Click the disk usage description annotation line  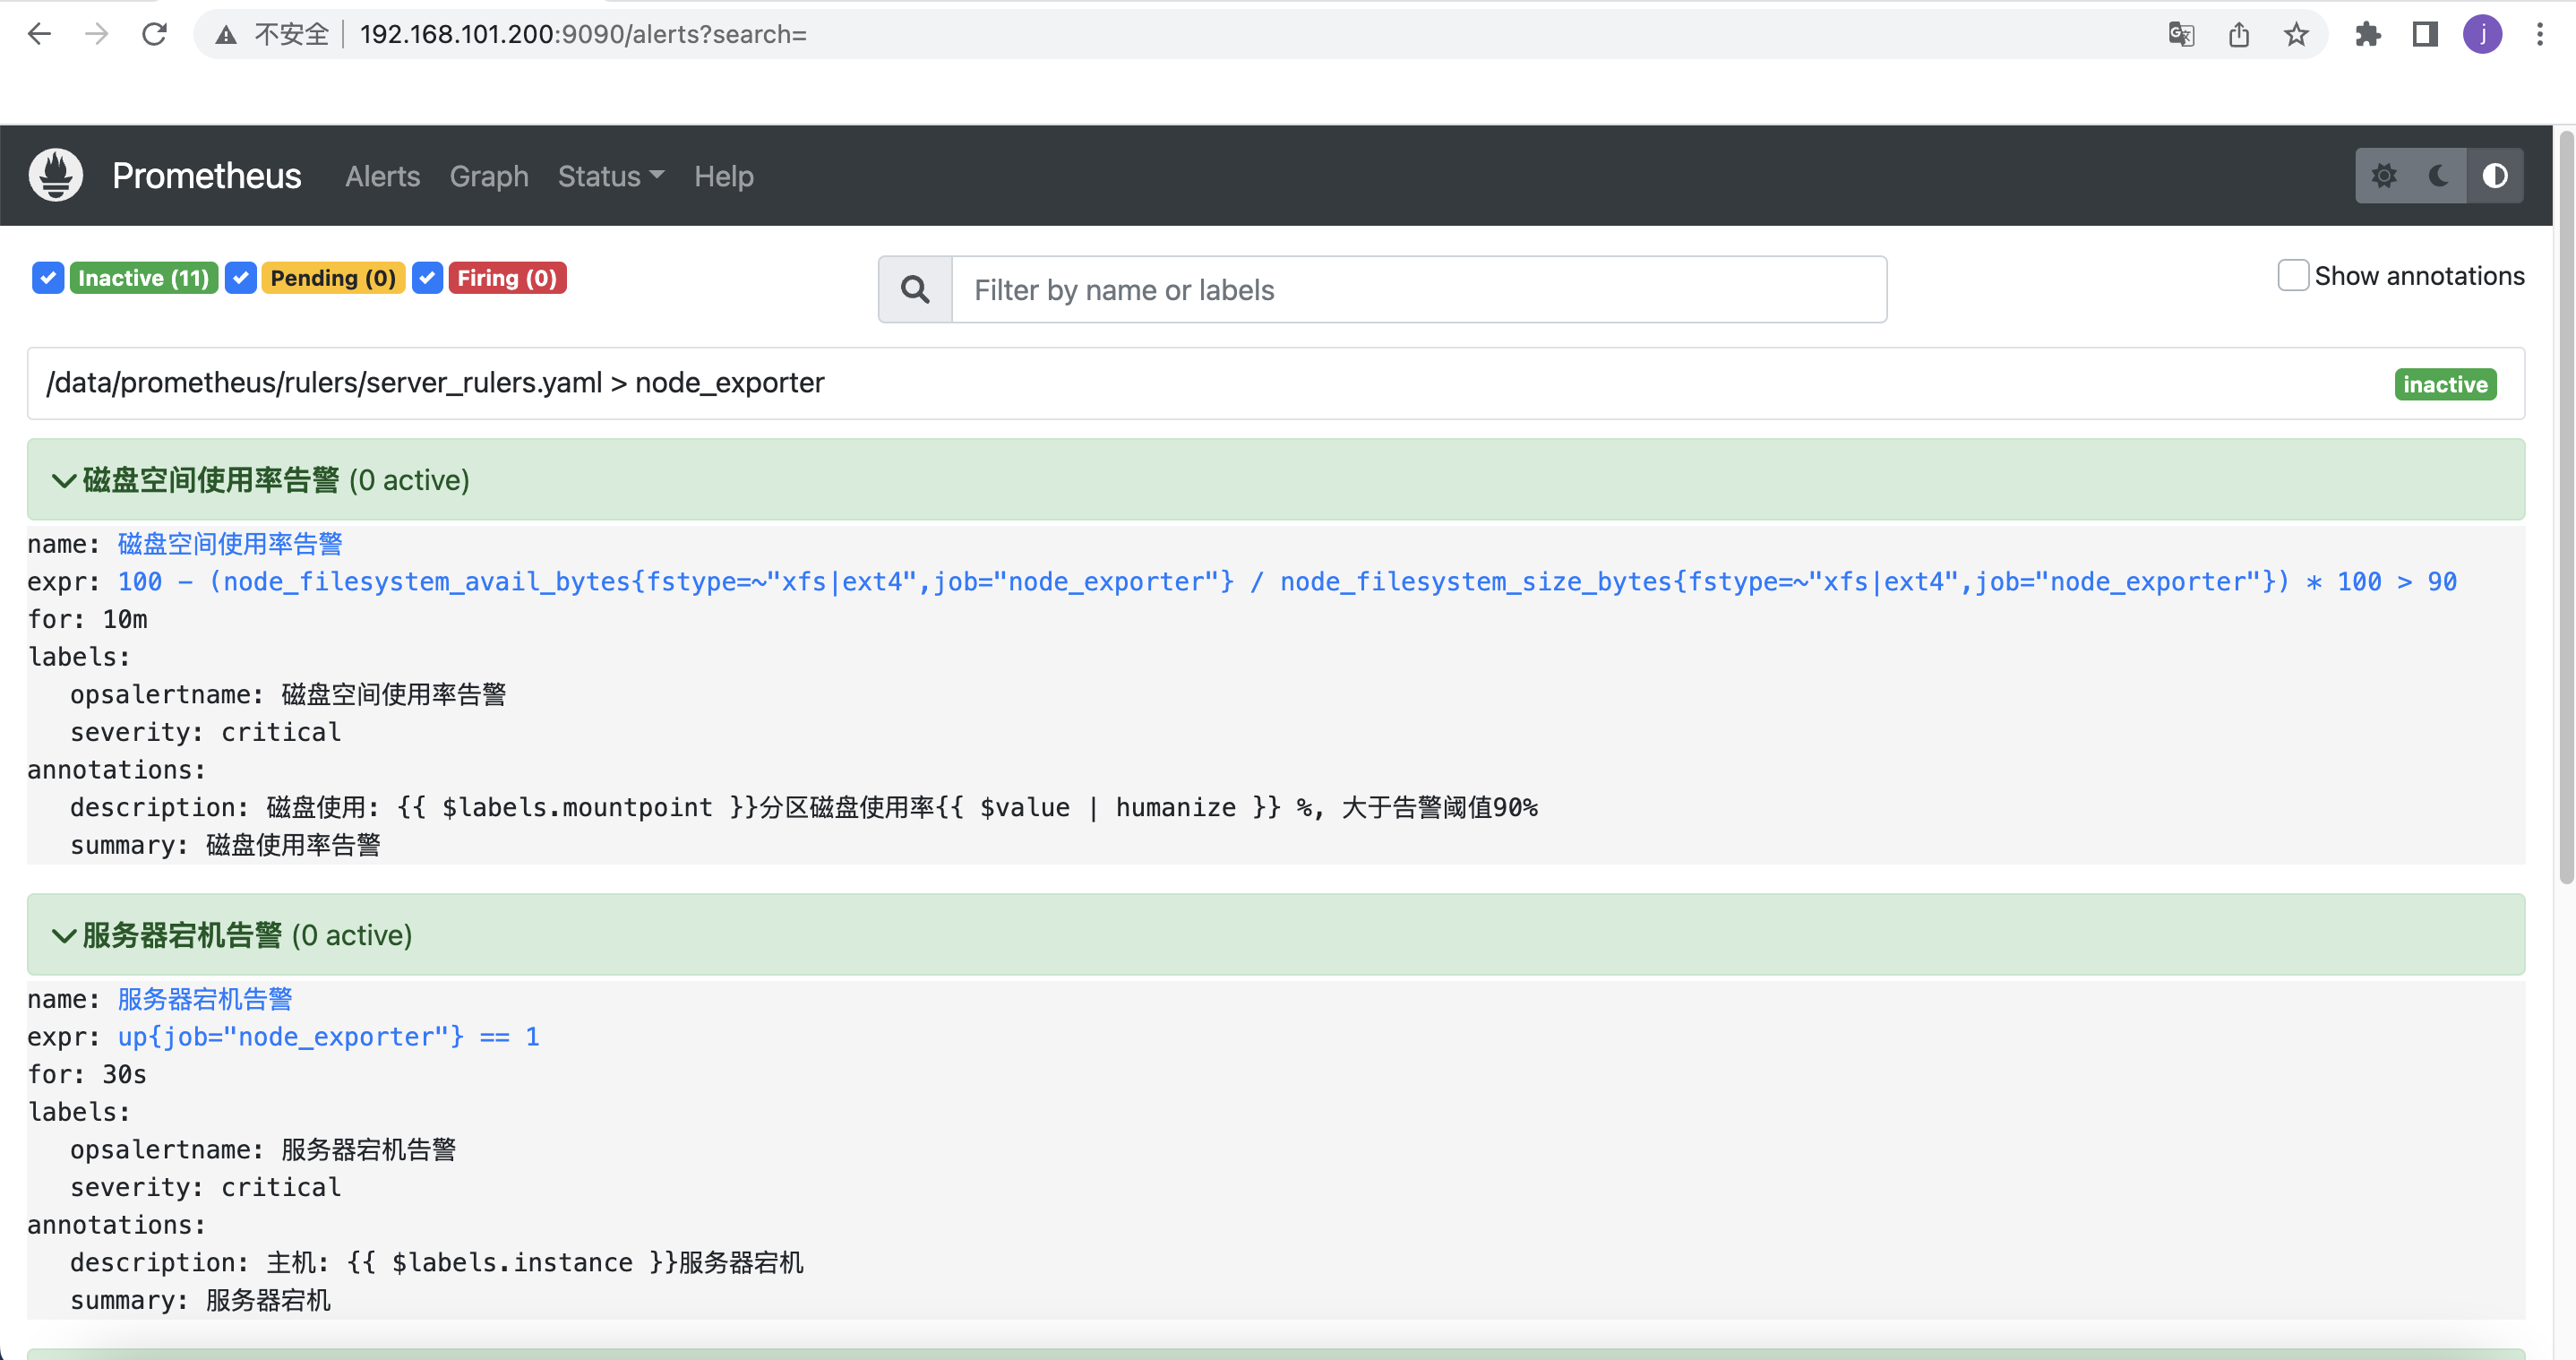pyautogui.click(x=804, y=808)
